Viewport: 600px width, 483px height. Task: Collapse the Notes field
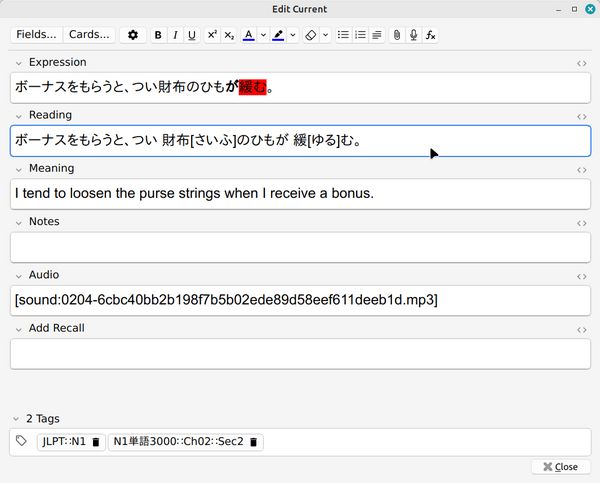point(18,222)
